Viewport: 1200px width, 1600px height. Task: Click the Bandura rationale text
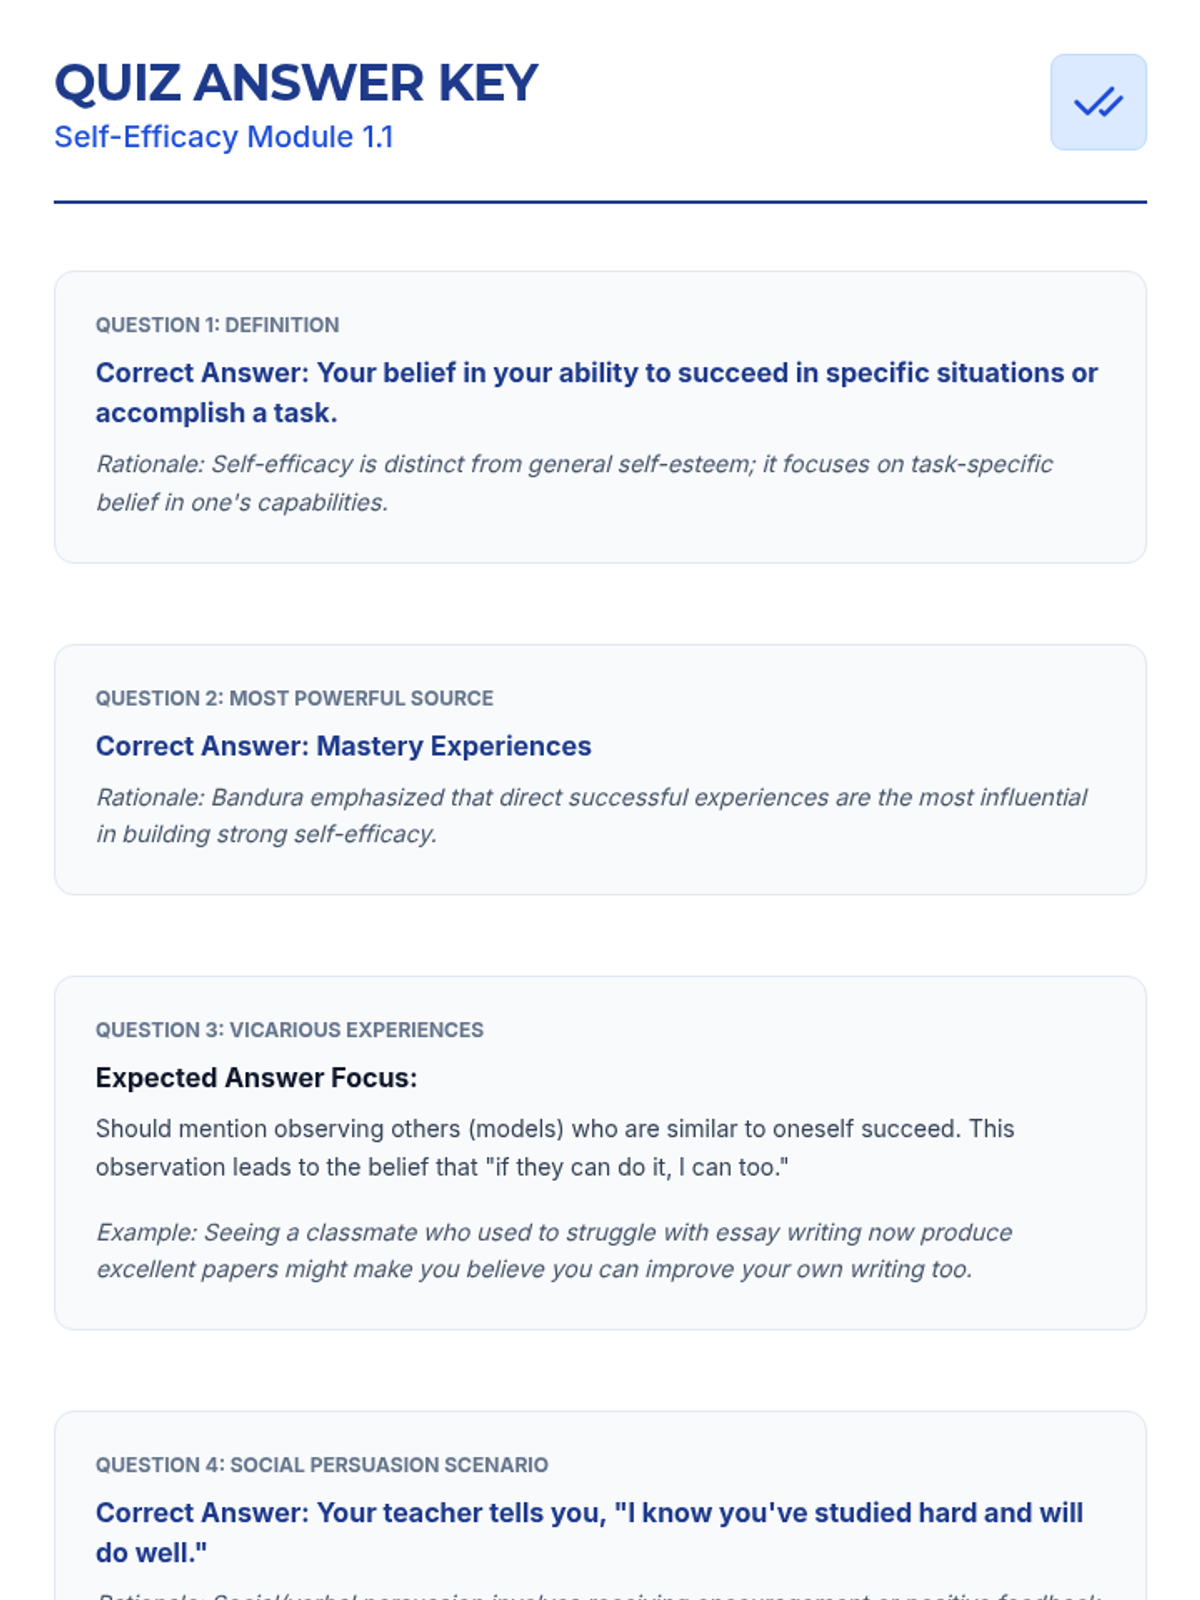590,815
